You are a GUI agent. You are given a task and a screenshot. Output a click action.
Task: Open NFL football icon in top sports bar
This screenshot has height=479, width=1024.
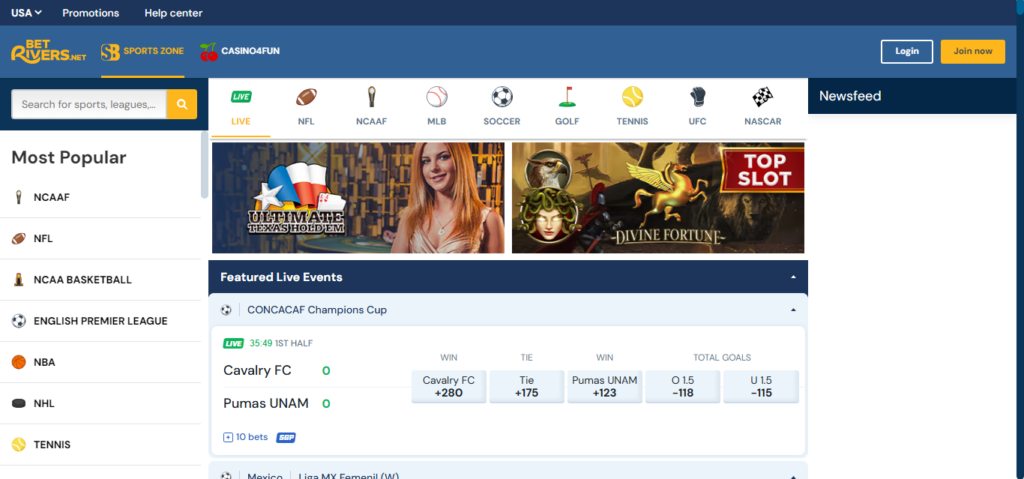[x=306, y=97]
